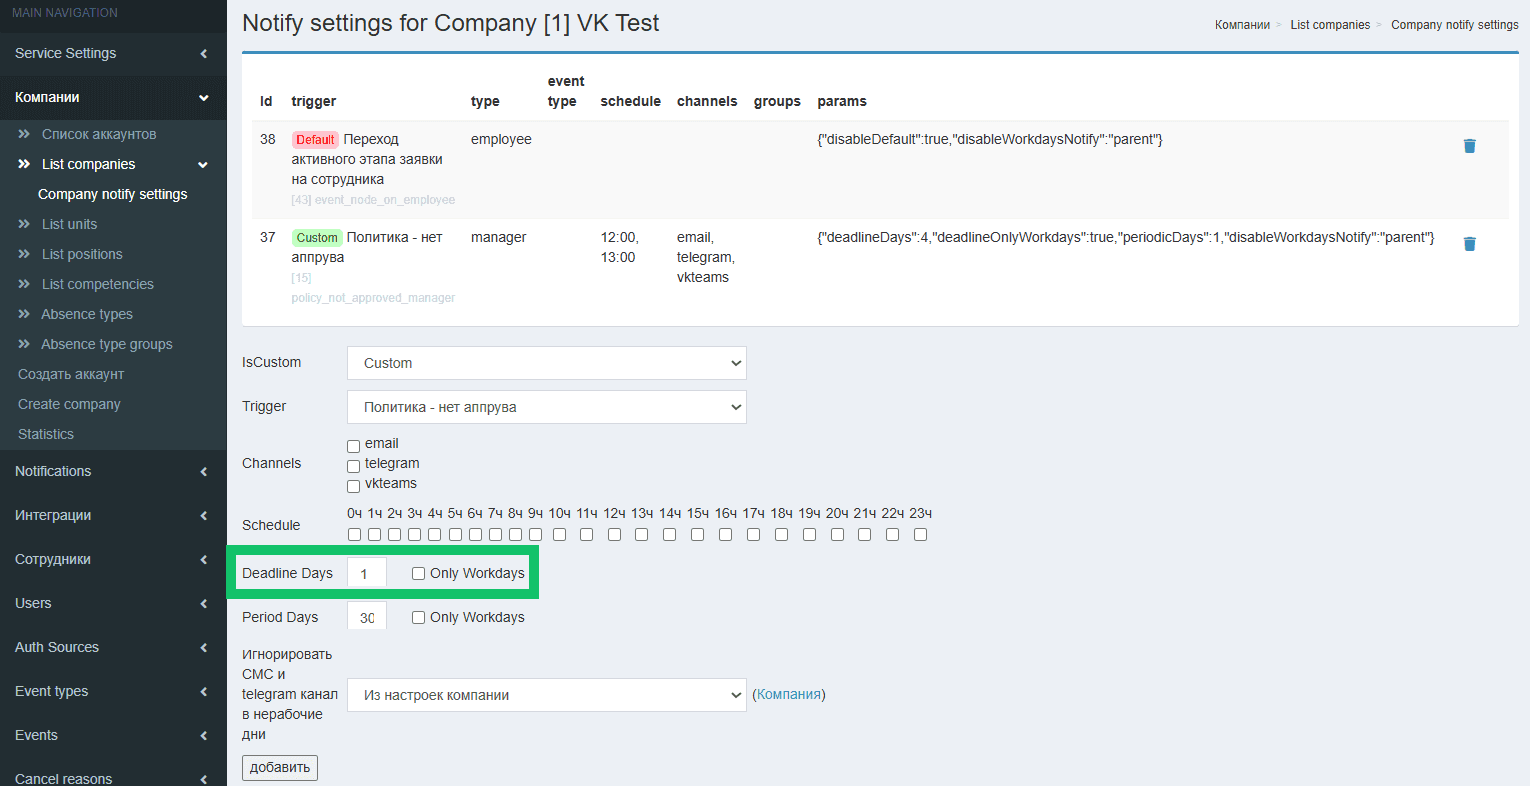The width and height of the screenshot is (1530, 786).
Task: Check Only Workdays for Deadline Days
Action: (x=419, y=573)
